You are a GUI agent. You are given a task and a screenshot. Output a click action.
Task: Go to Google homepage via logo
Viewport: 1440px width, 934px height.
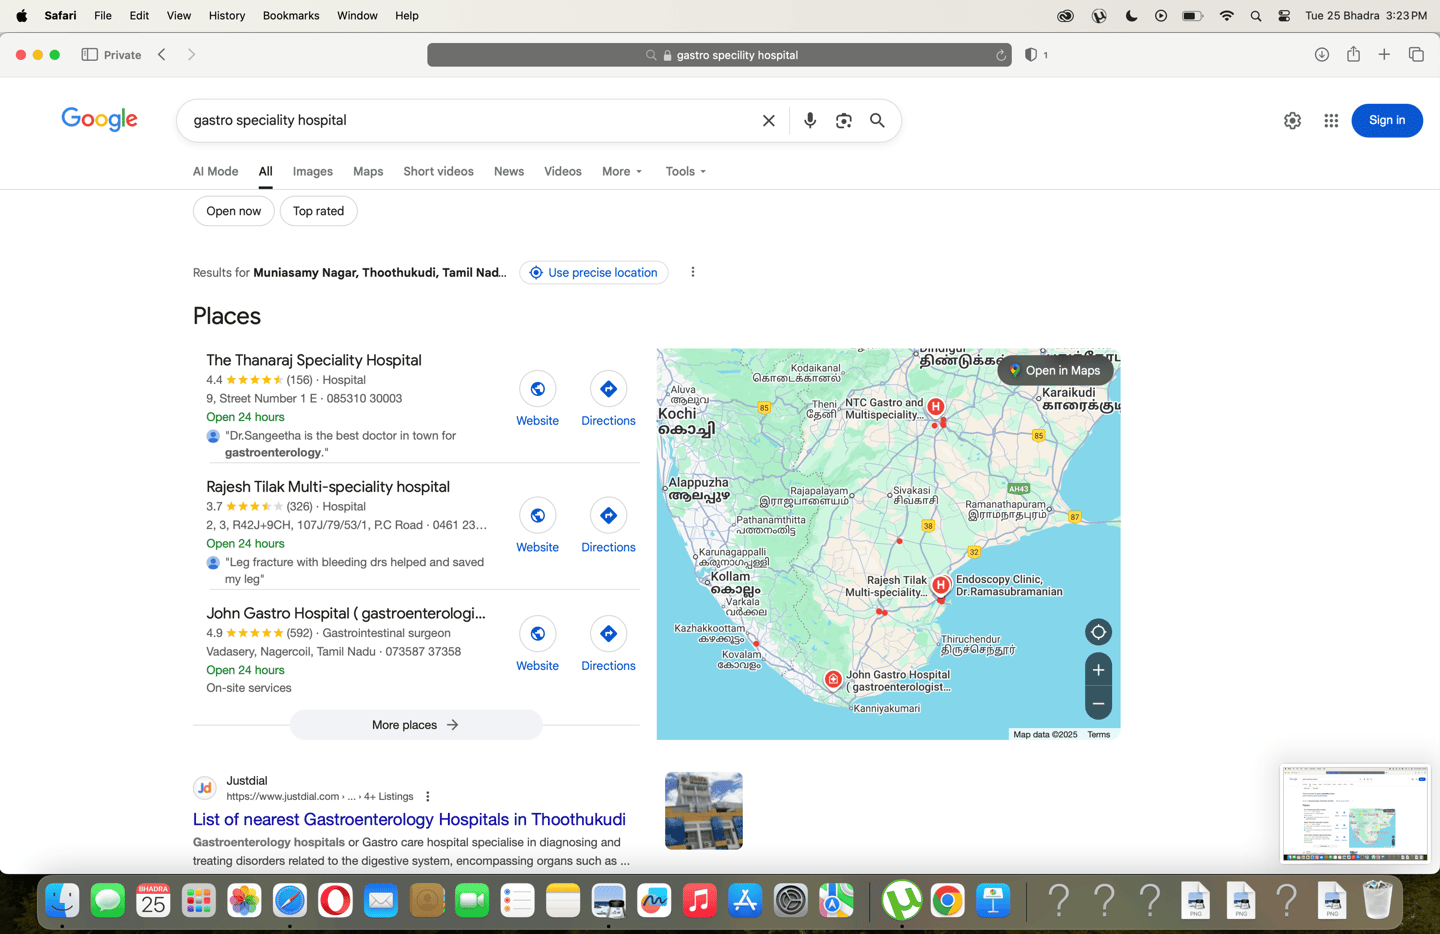pos(100,119)
